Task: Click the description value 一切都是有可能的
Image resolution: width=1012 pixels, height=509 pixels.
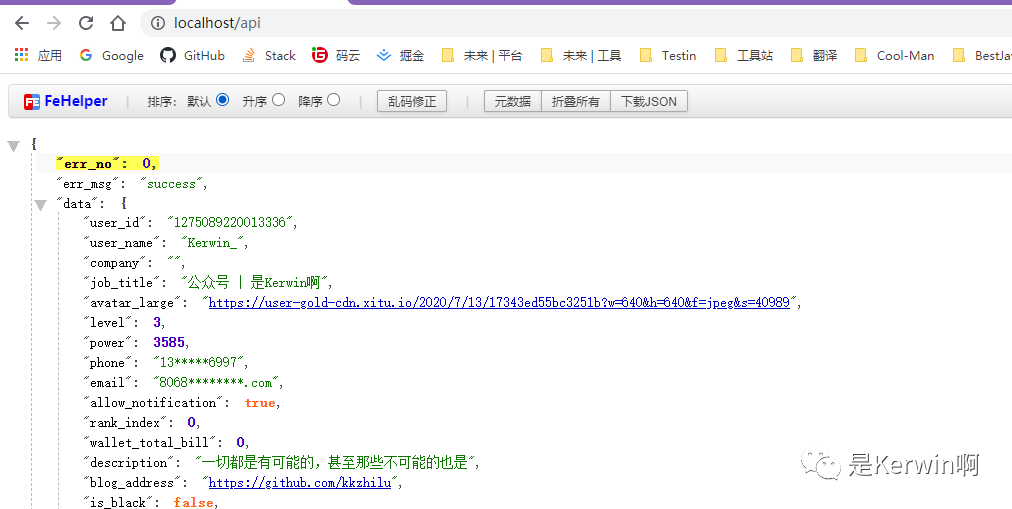Action: point(334,463)
